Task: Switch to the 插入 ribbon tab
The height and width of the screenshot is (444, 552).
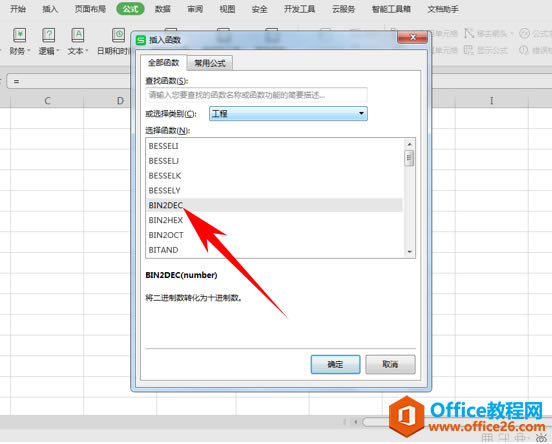Action: (x=50, y=9)
